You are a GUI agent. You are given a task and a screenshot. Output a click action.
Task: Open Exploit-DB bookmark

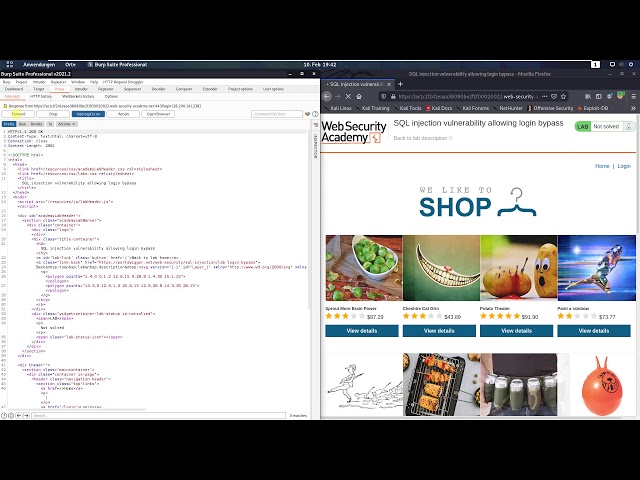click(x=593, y=108)
